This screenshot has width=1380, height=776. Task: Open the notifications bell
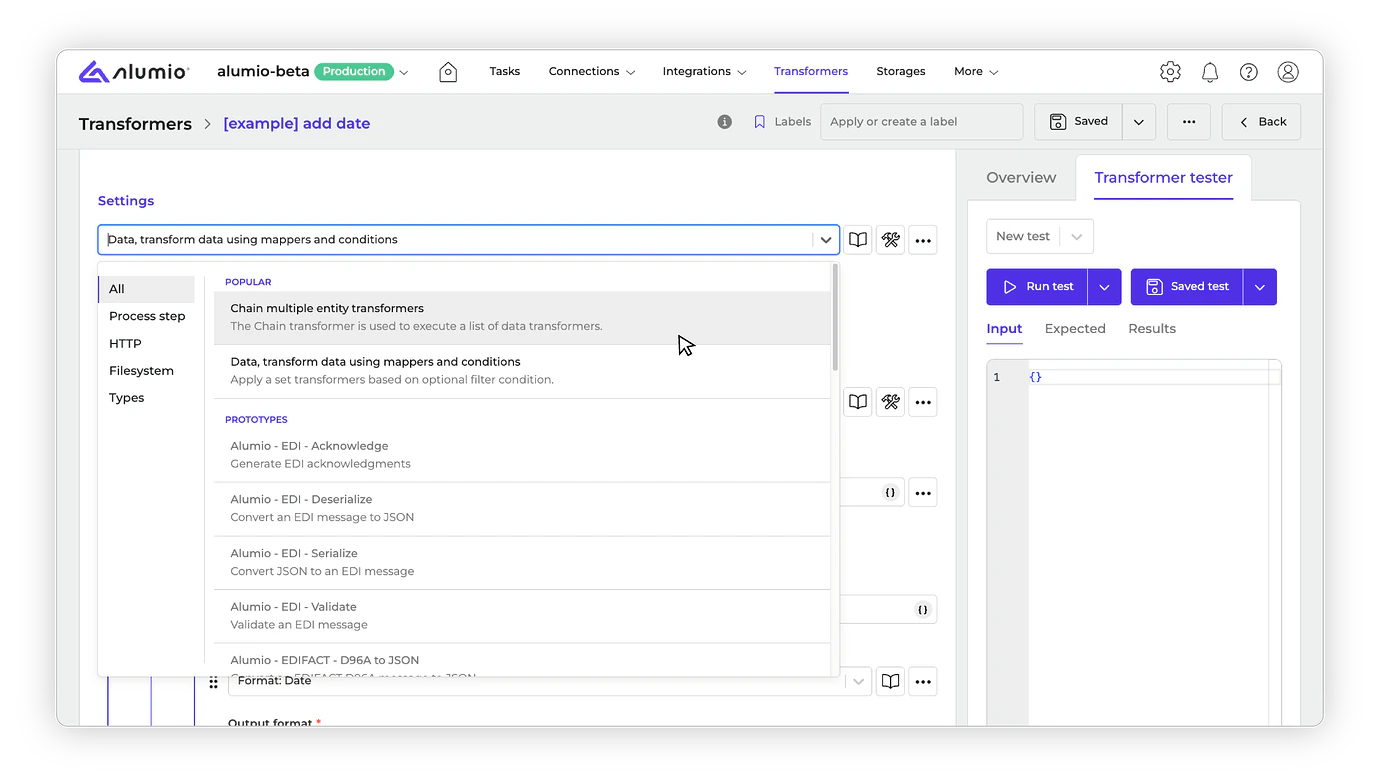click(x=1210, y=72)
